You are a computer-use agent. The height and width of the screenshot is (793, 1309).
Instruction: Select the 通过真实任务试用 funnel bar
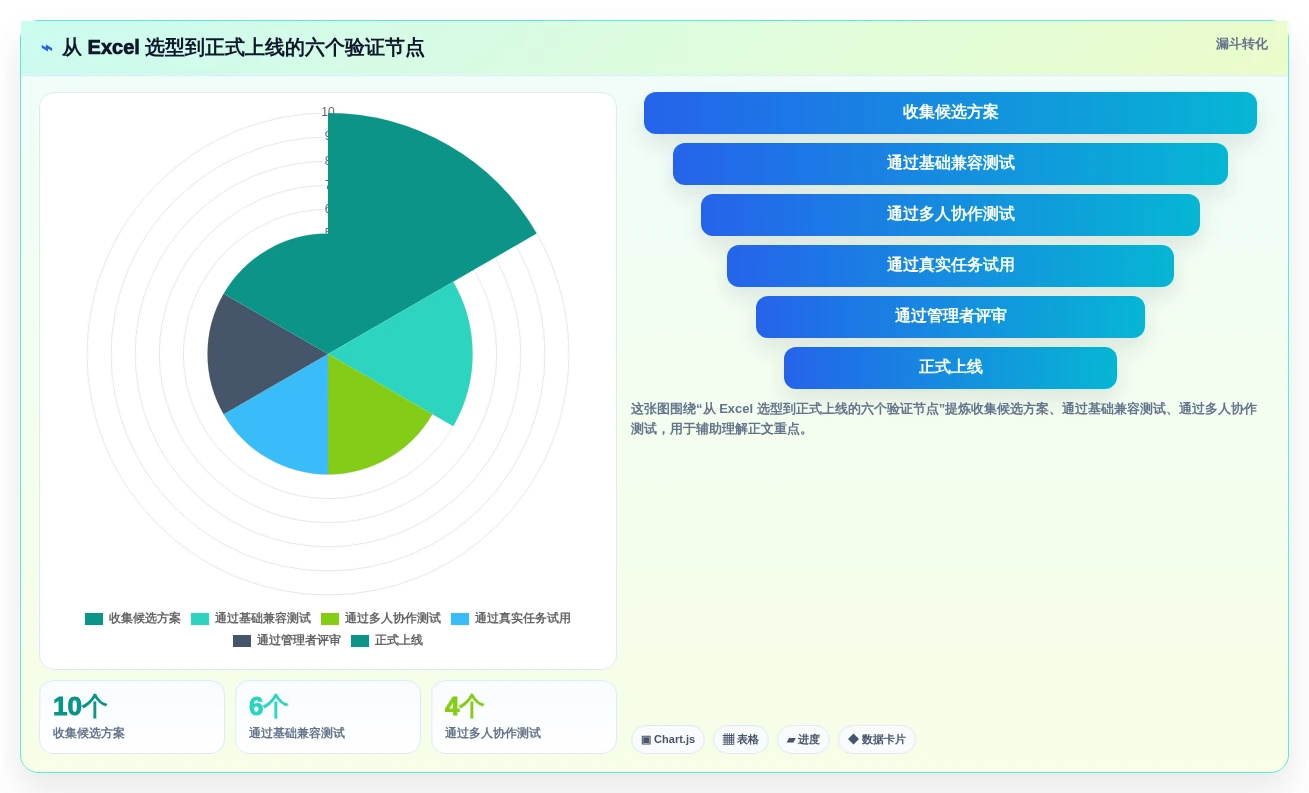[950, 266]
